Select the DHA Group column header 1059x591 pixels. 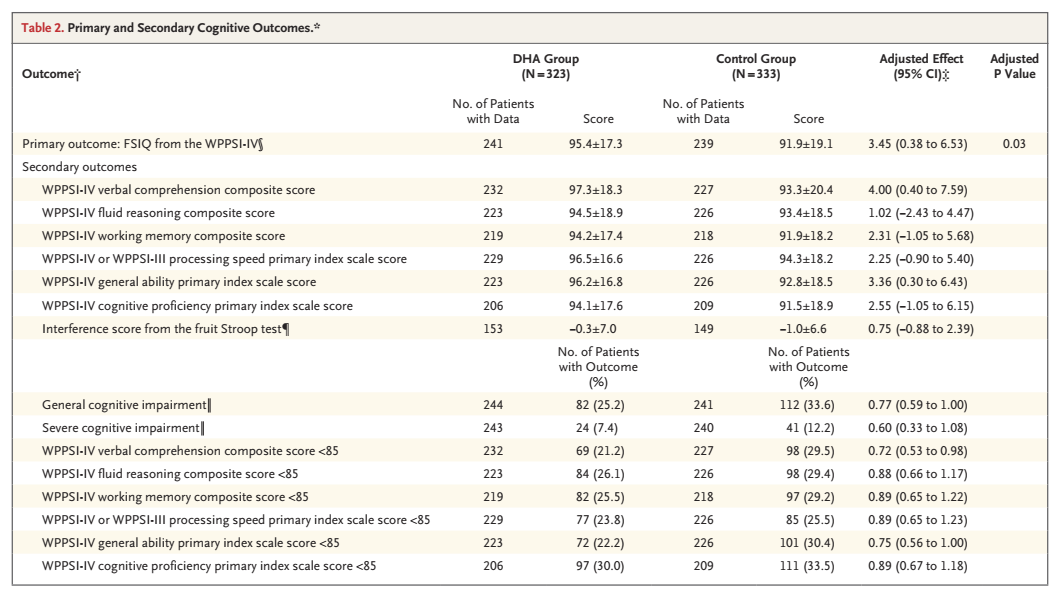coord(545,66)
